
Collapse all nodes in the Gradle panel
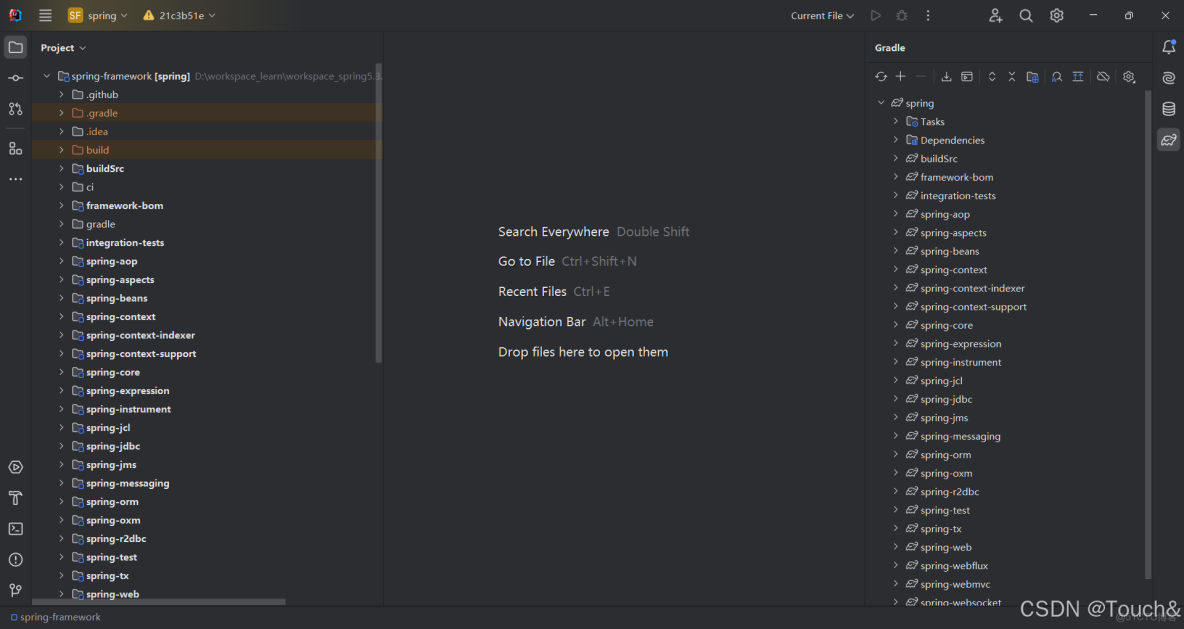(x=1012, y=76)
